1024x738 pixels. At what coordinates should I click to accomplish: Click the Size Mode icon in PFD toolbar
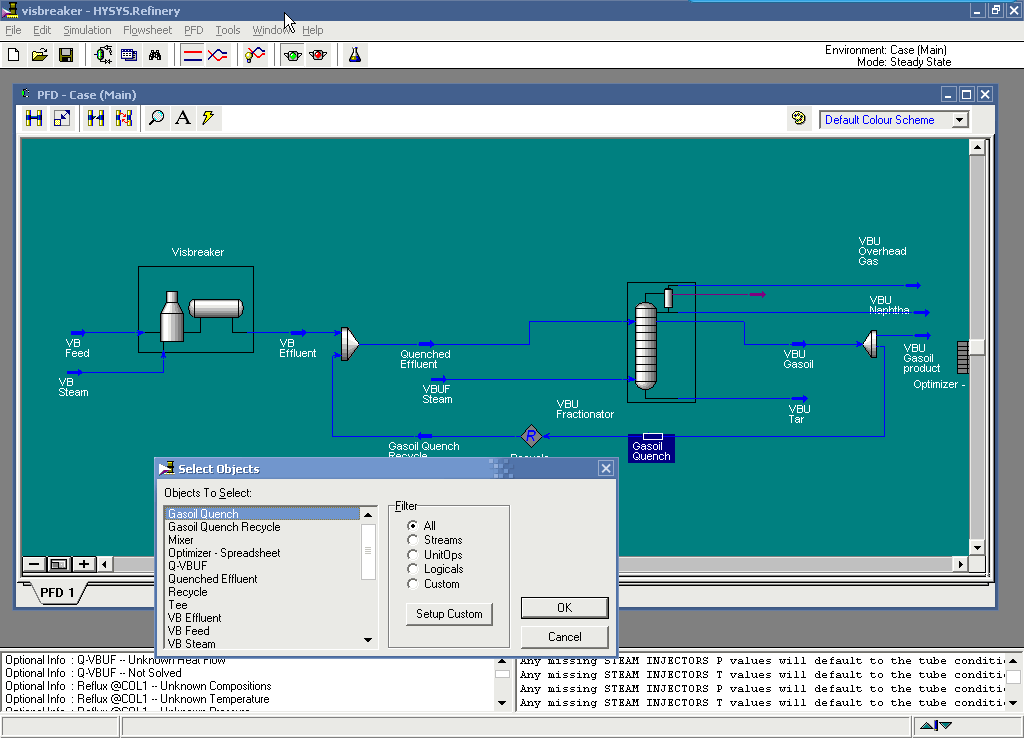(x=61, y=118)
